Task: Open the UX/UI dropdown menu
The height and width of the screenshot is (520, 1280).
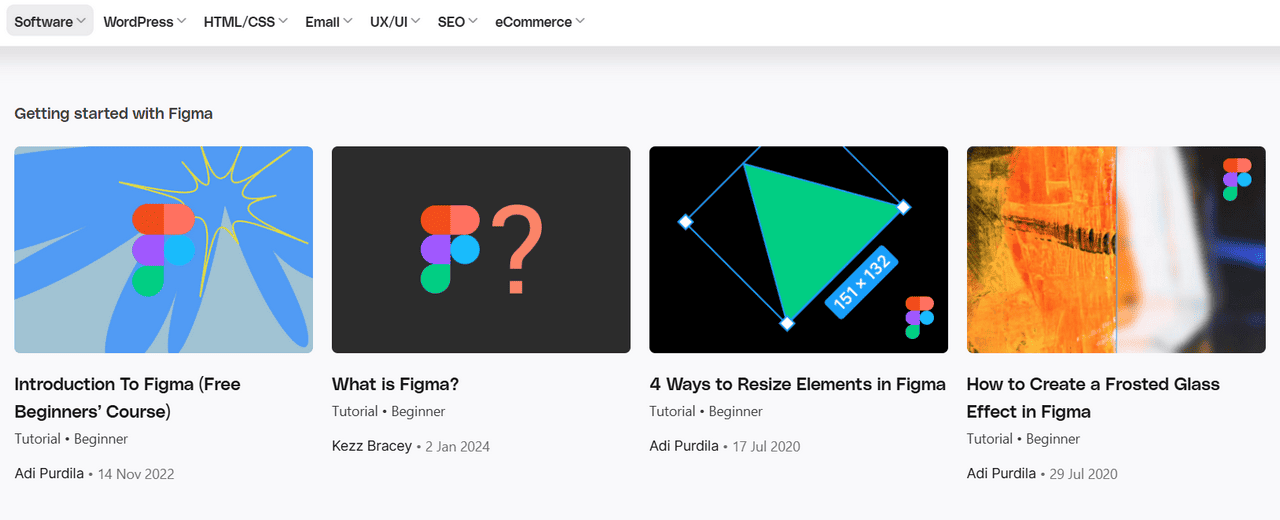Action: [395, 21]
